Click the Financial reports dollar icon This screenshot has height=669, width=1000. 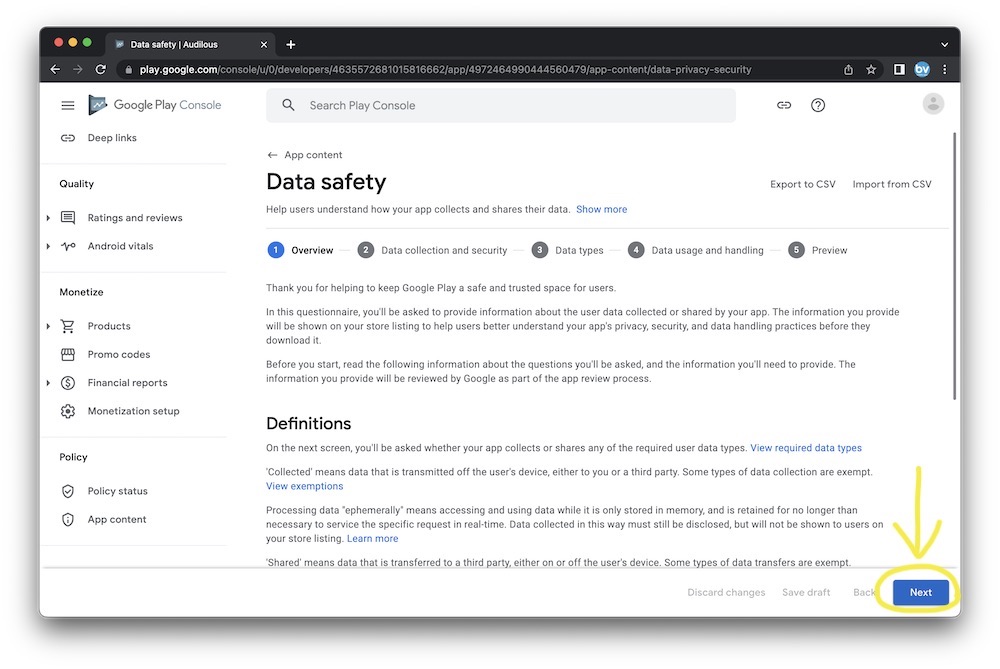point(68,383)
